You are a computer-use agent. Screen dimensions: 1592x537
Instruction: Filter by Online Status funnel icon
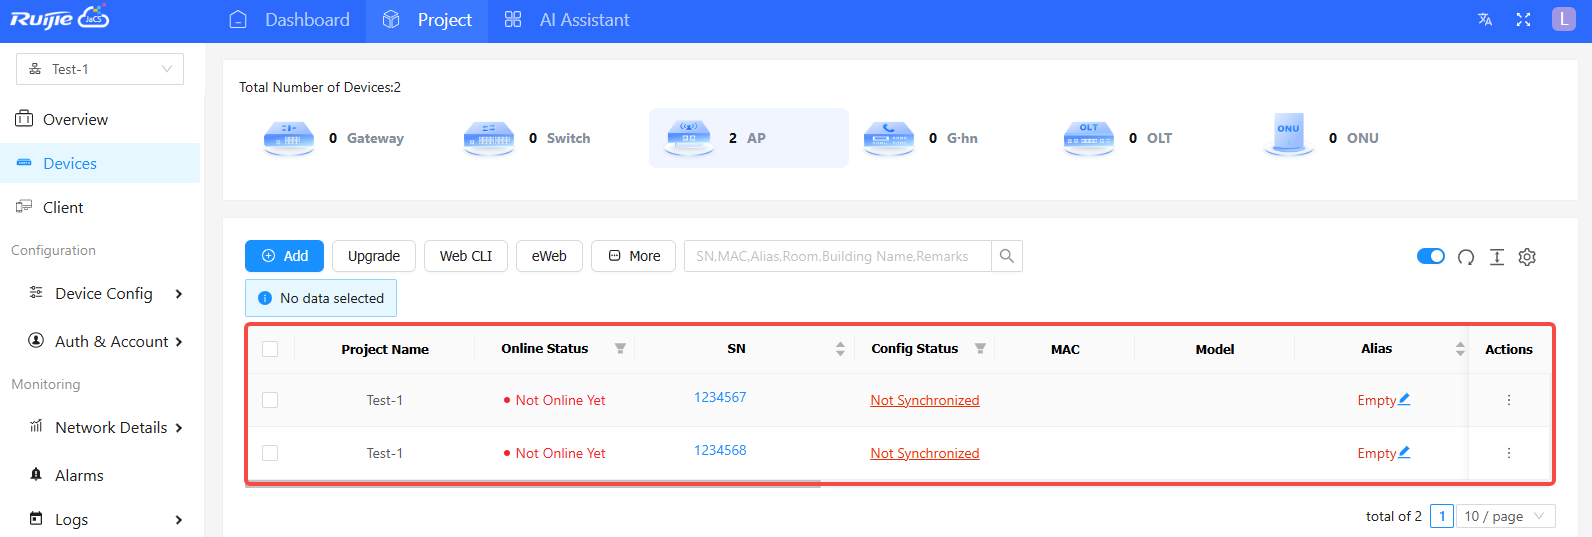tap(620, 349)
